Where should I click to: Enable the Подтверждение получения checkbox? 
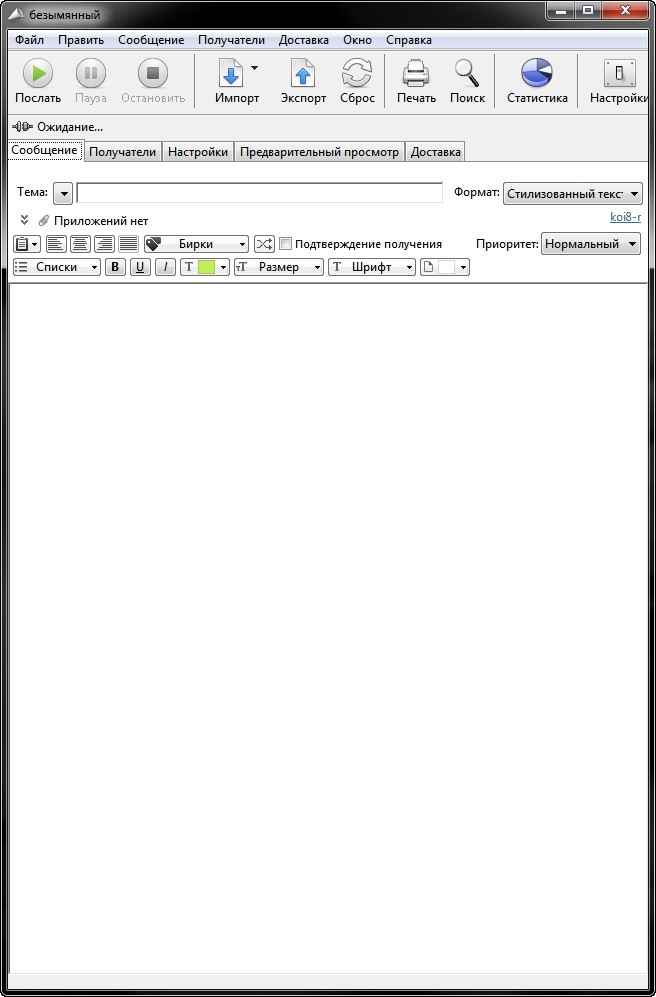(286, 244)
